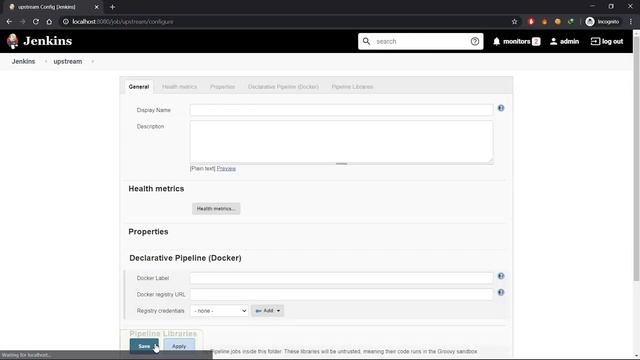Screen dimensions: 640x360
Task: Switch to Declarative Pipeline (Docker) tab
Action: point(283,87)
